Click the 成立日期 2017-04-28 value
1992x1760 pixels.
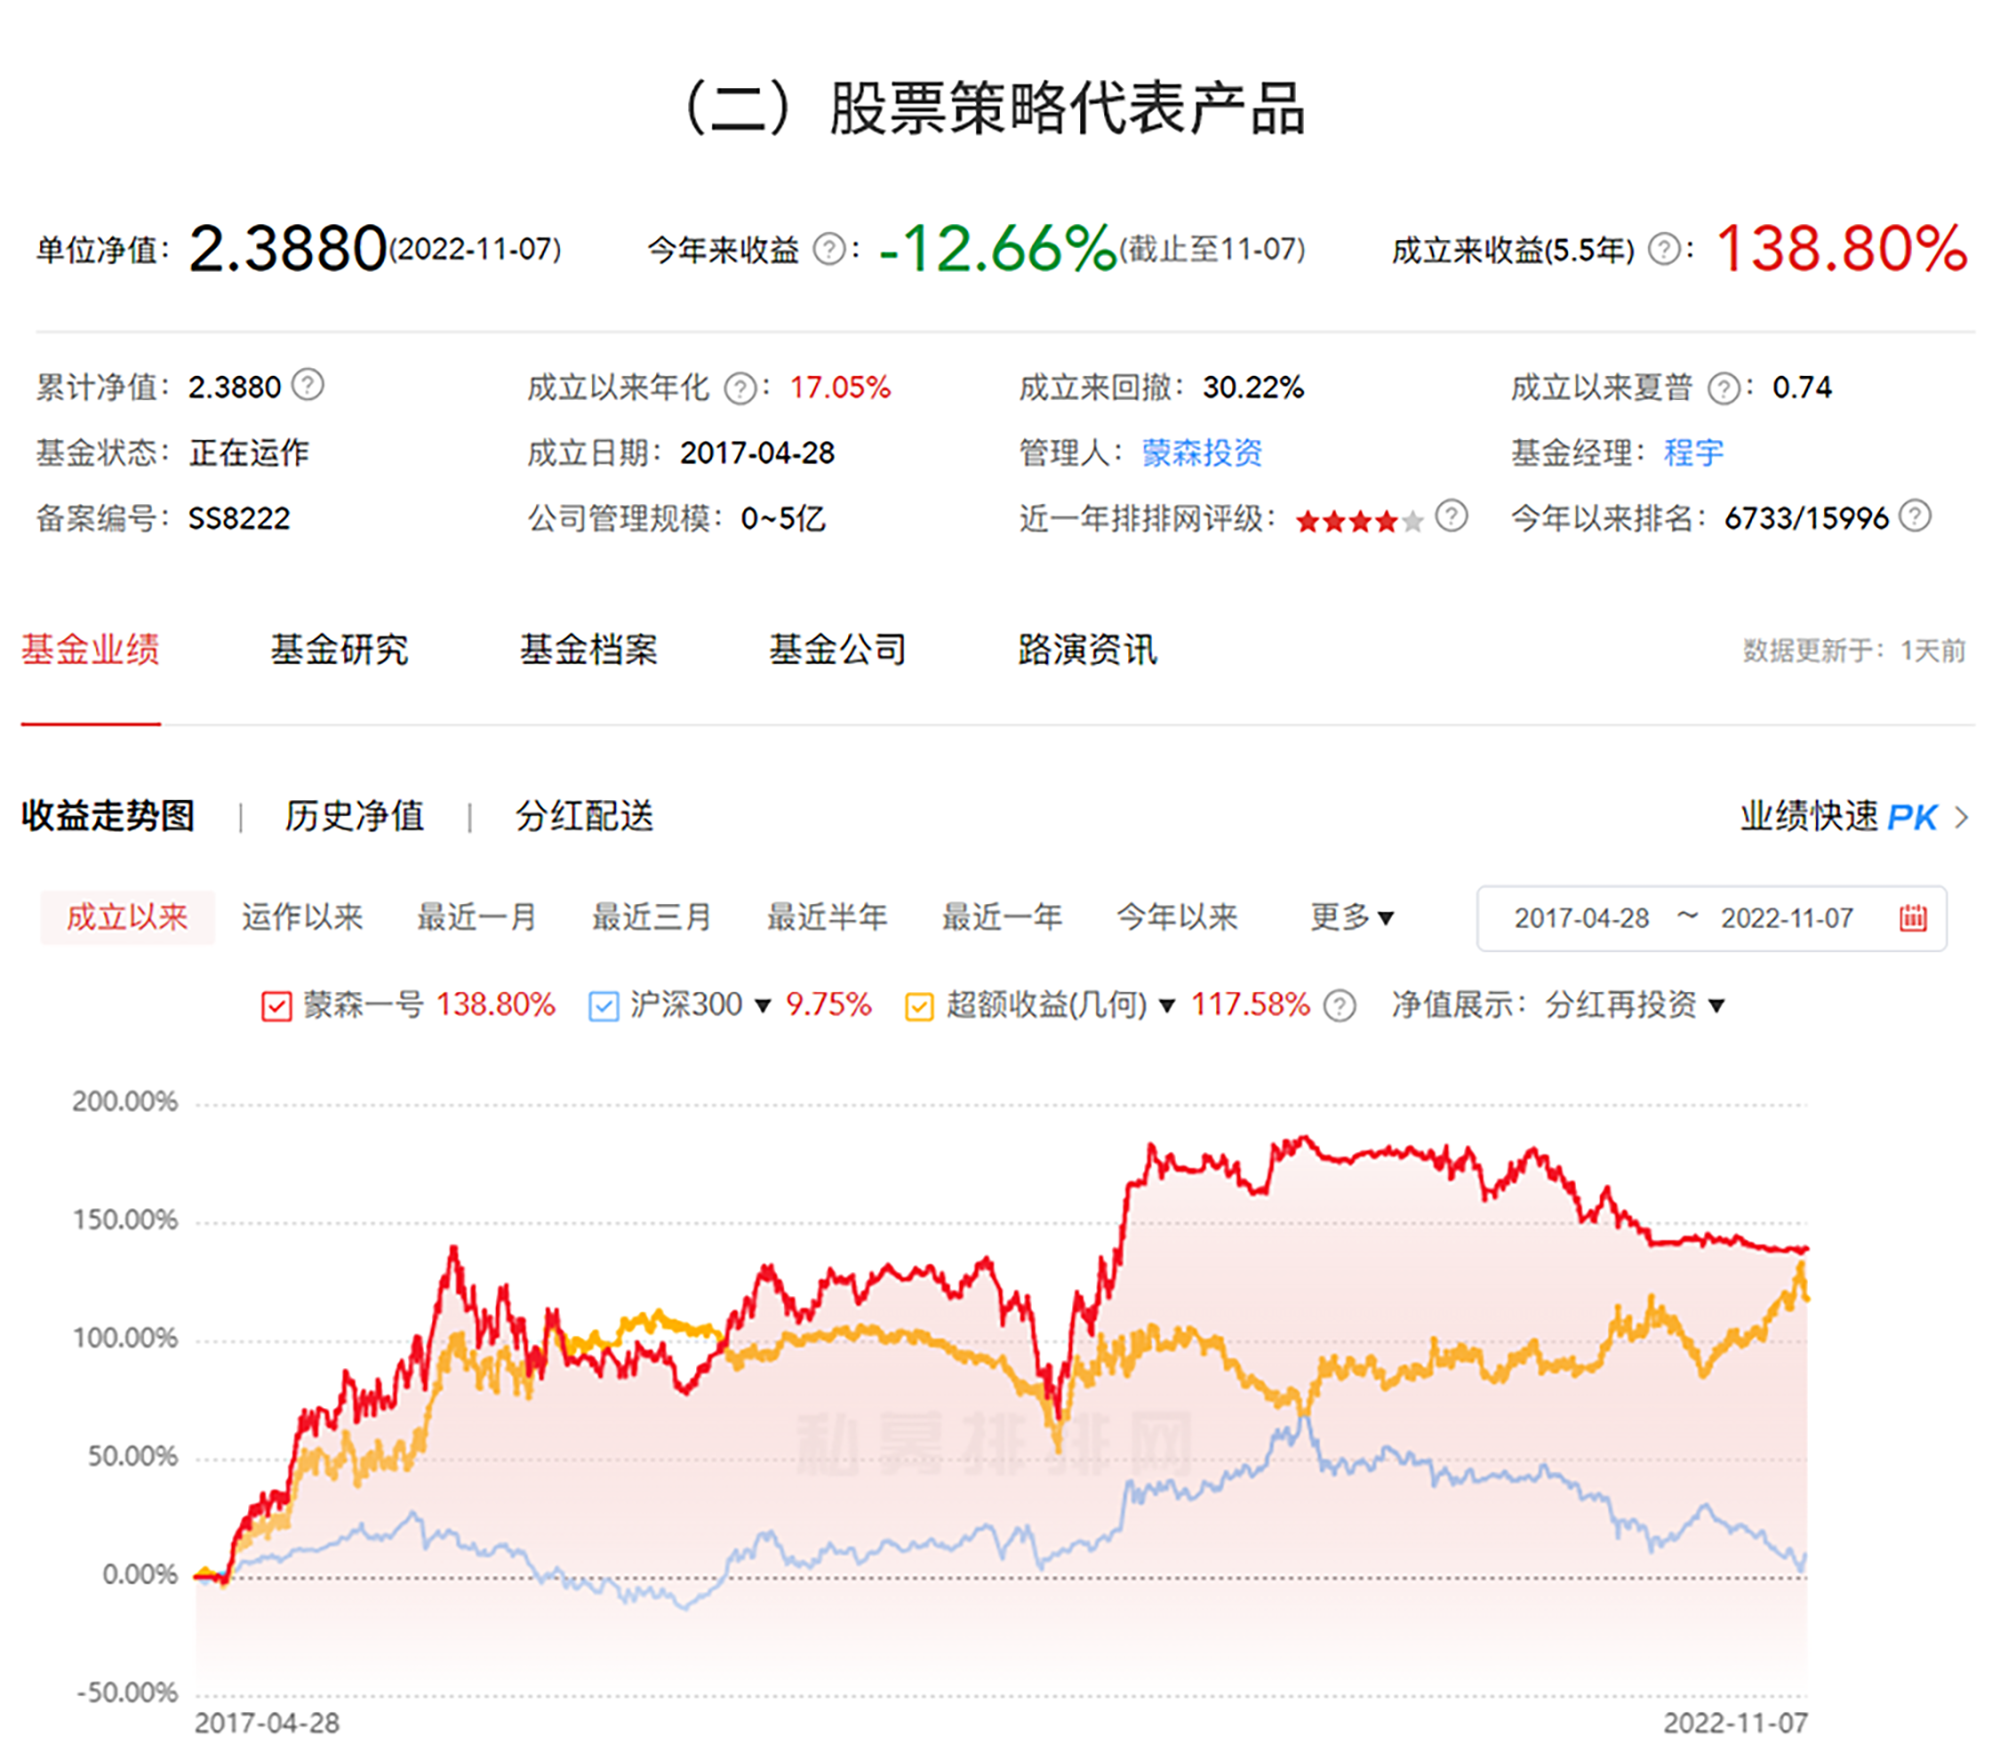(757, 453)
